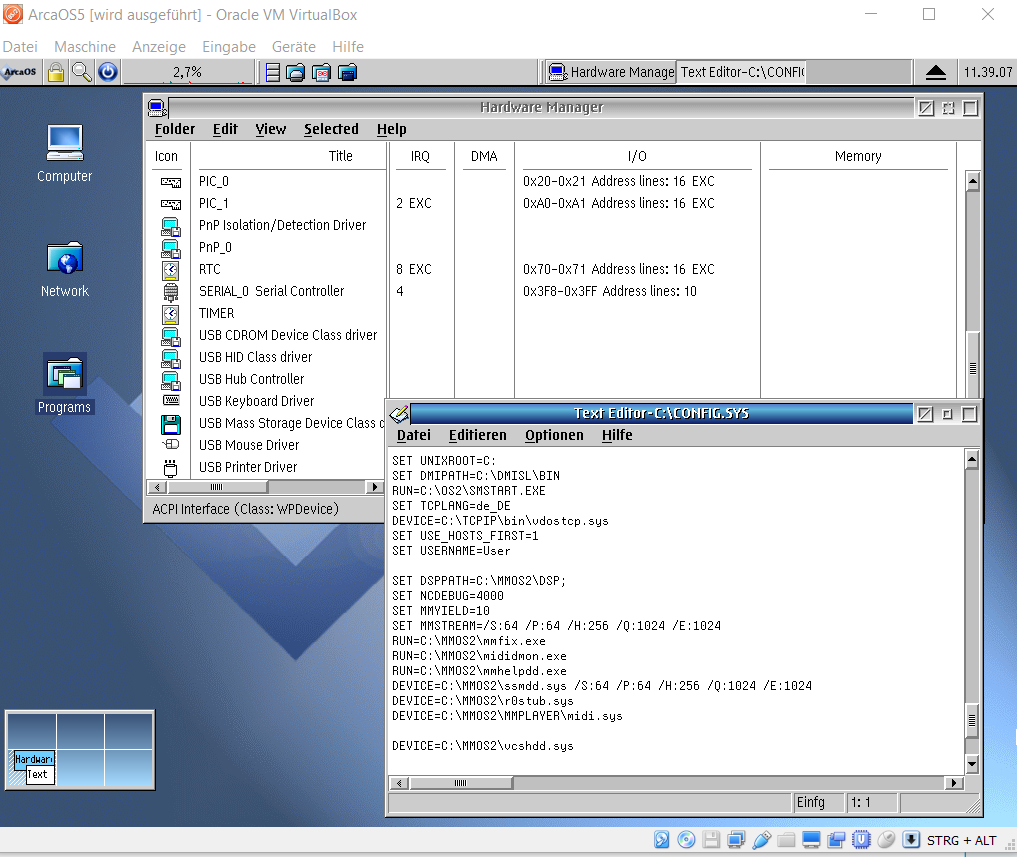Screen dimensions: 1017x857
Task: Select the Hardware window in desktop pager
Action: 33,759
